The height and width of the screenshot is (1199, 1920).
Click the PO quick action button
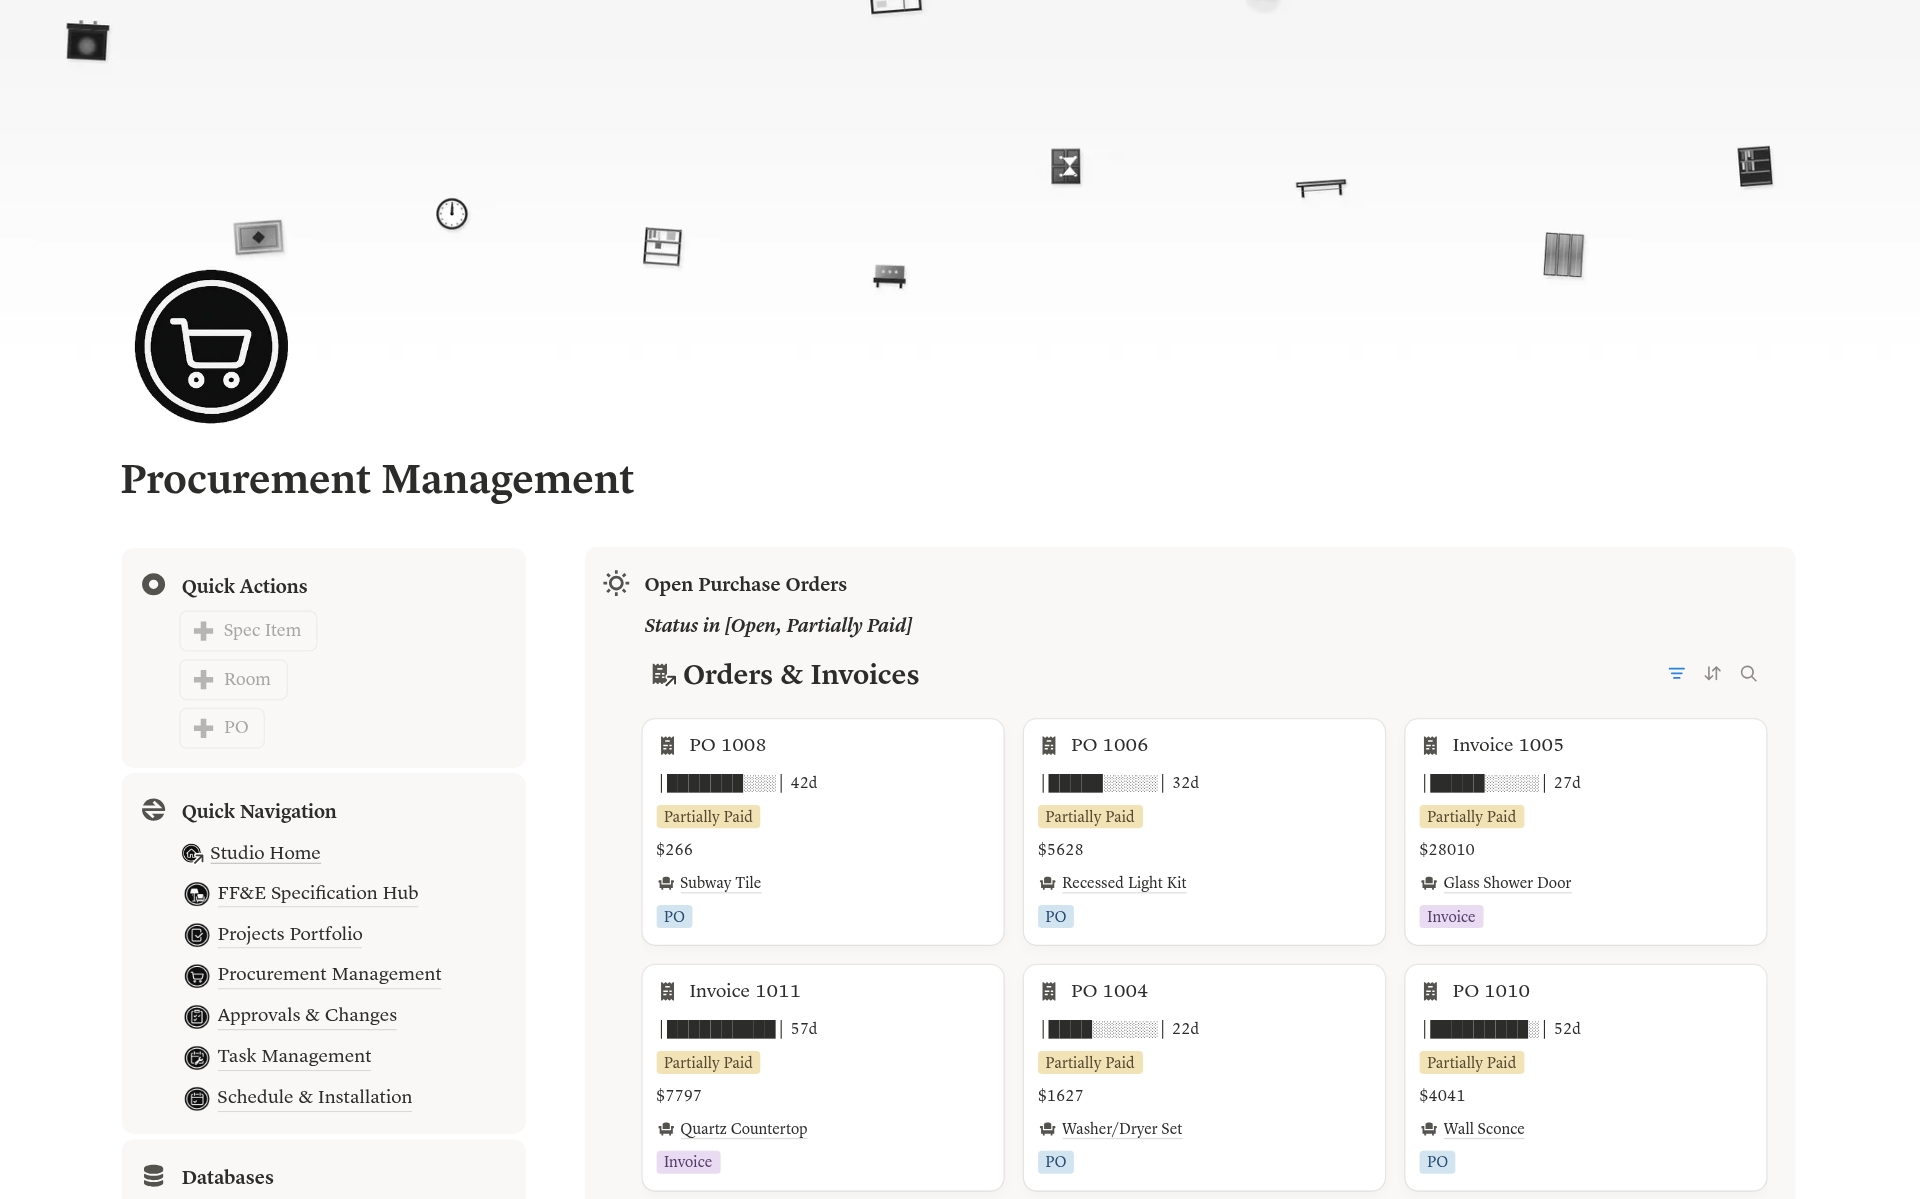(221, 727)
